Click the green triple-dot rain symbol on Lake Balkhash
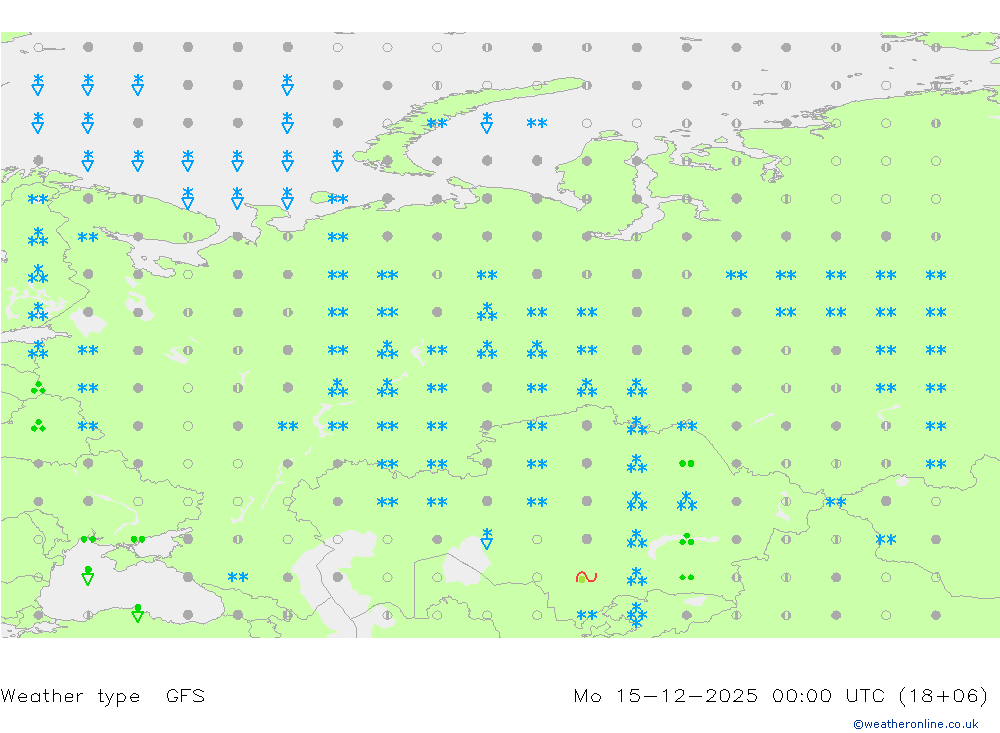This screenshot has height=733, width=1000. point(686,540)
